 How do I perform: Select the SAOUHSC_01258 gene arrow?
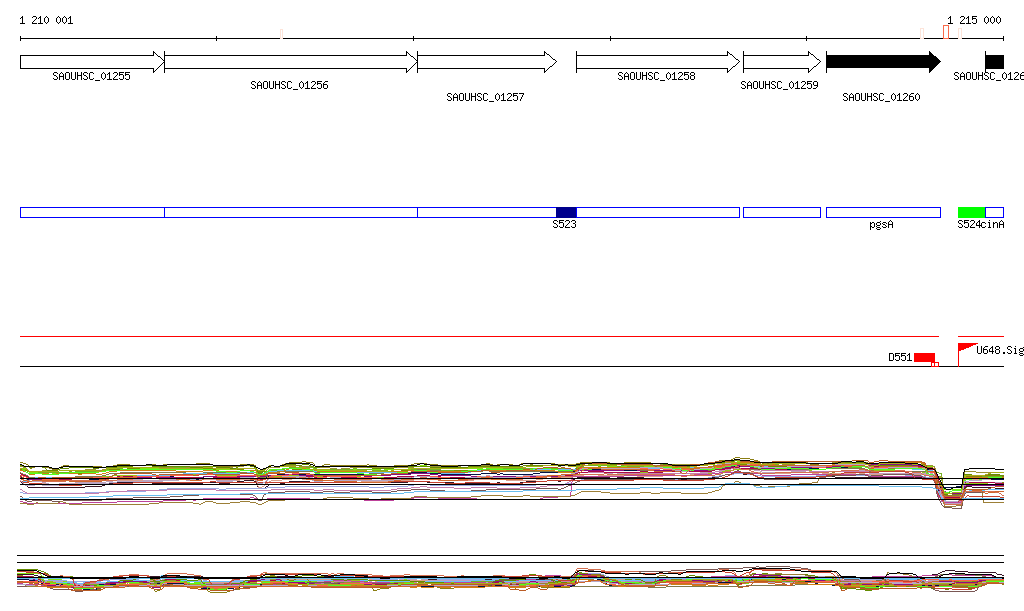coord(656,62)
